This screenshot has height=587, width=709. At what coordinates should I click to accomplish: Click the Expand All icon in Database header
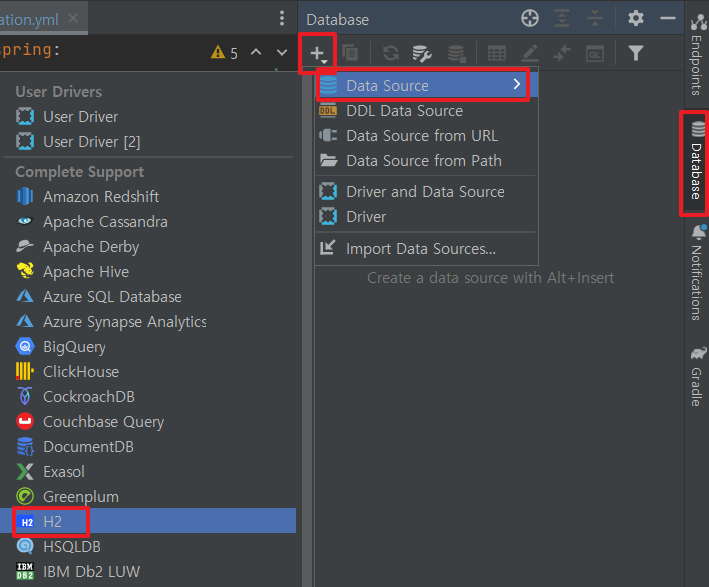coord(562,19)
